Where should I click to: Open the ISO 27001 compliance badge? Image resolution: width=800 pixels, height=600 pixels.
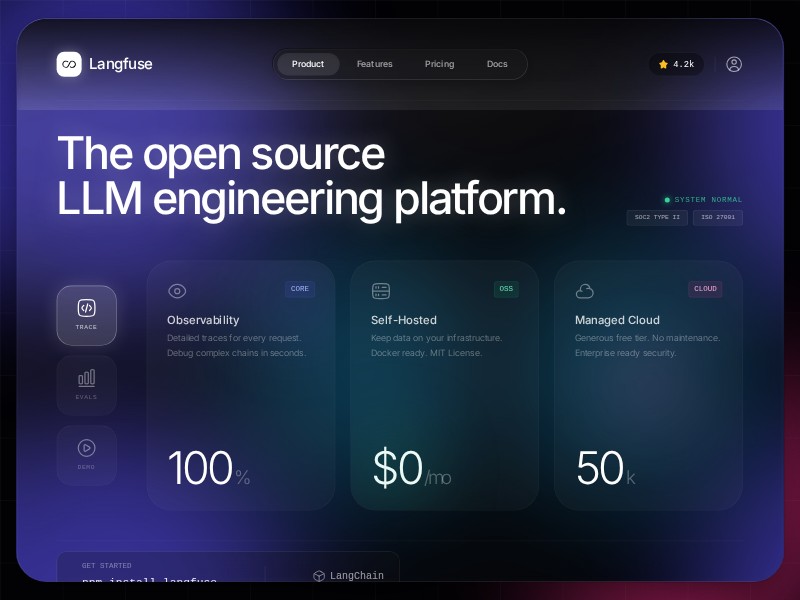pos(718,218)
